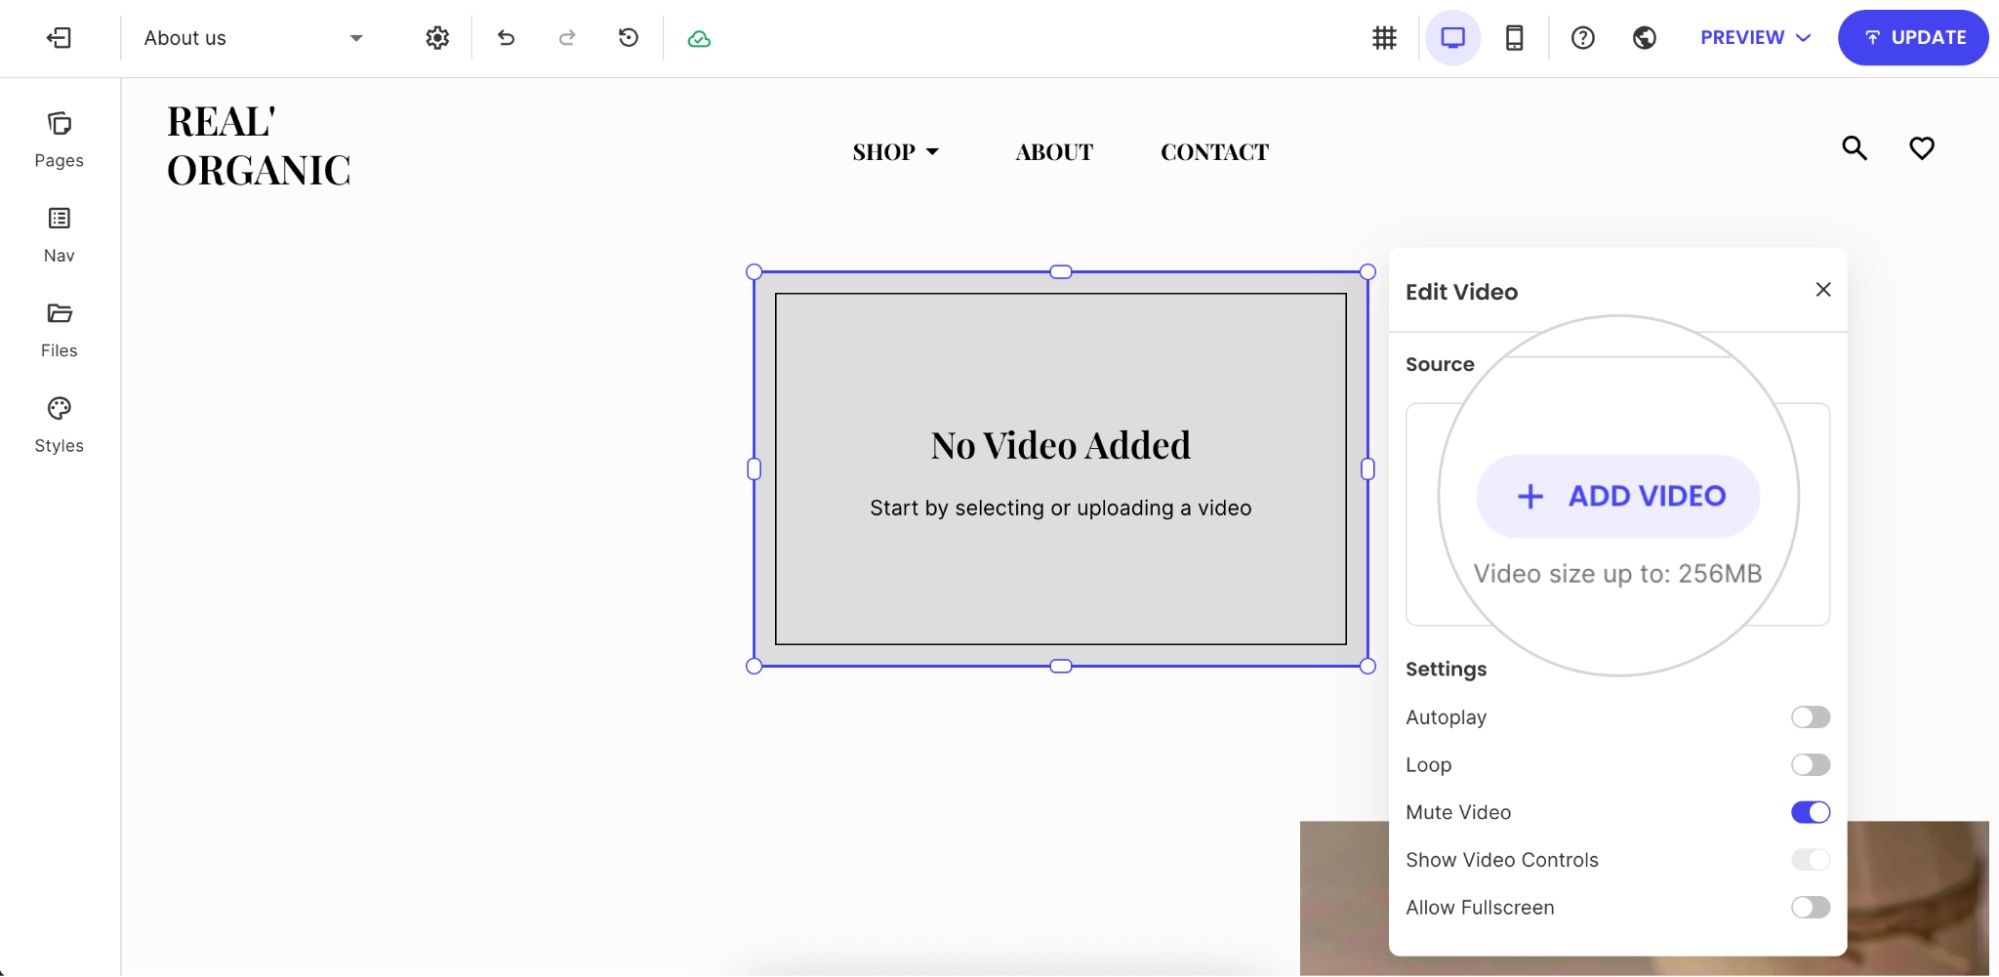The image size is (1999, 977).
Task: Open the About us page dropdown
Action: pos(253,38)
